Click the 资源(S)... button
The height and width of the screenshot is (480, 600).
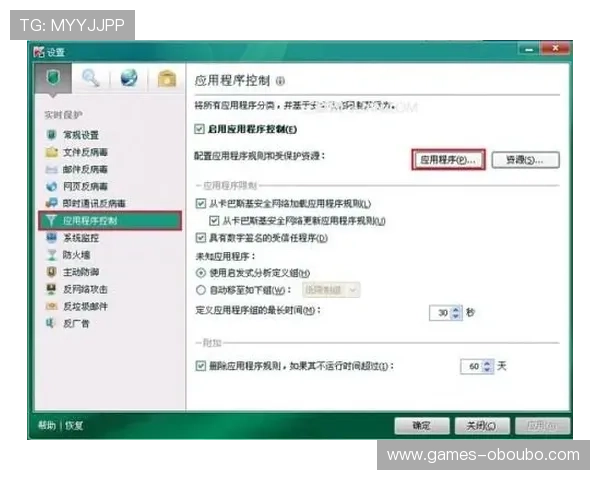(525, 160)
